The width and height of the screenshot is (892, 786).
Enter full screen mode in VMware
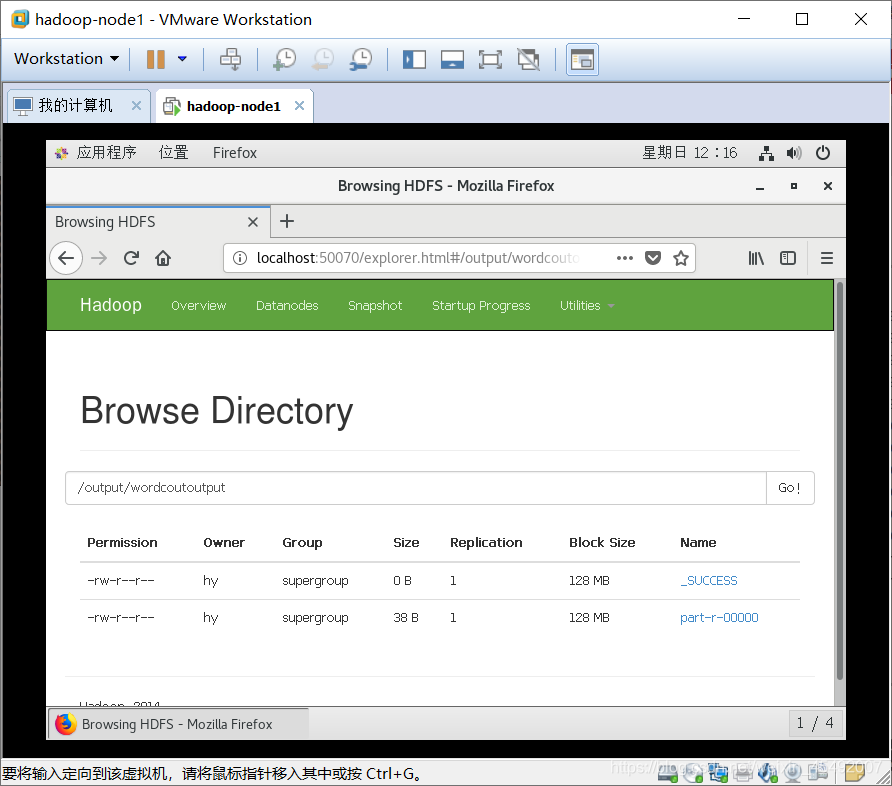(x=490, y=59)
